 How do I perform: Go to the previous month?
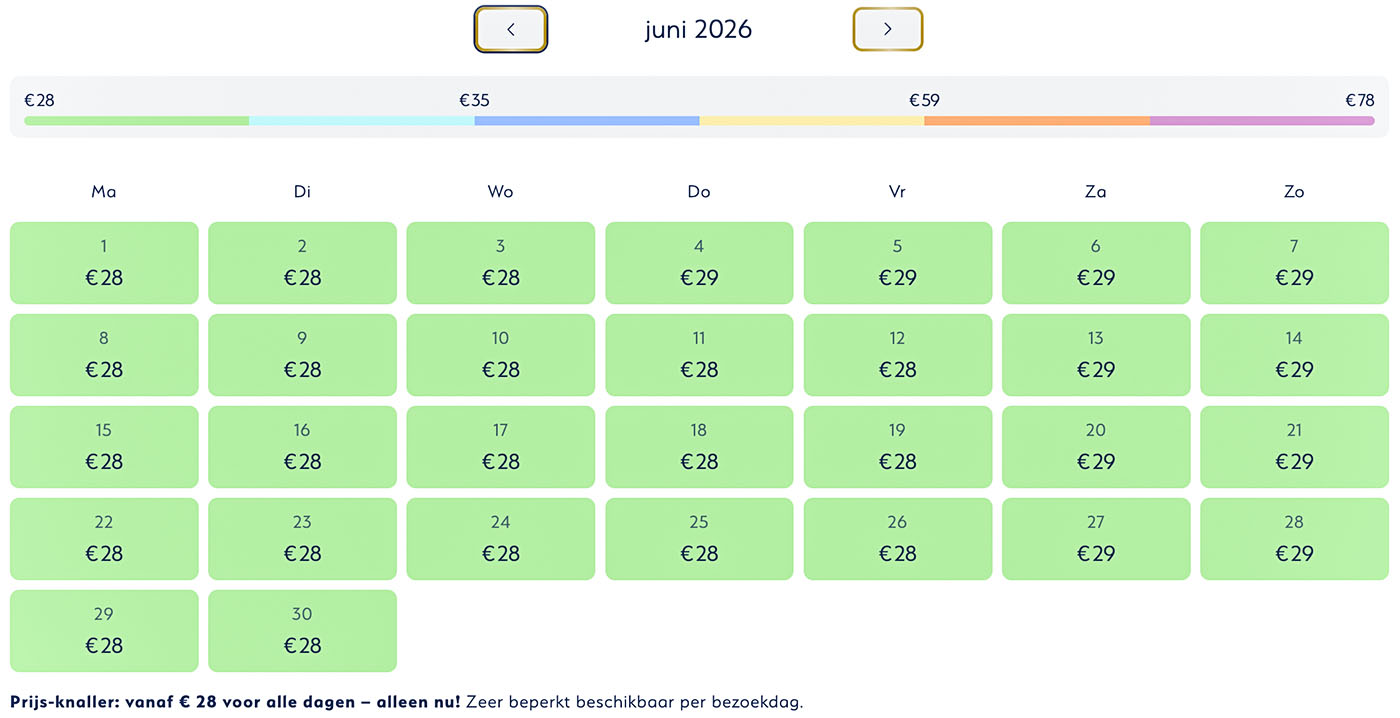(510, 29)
